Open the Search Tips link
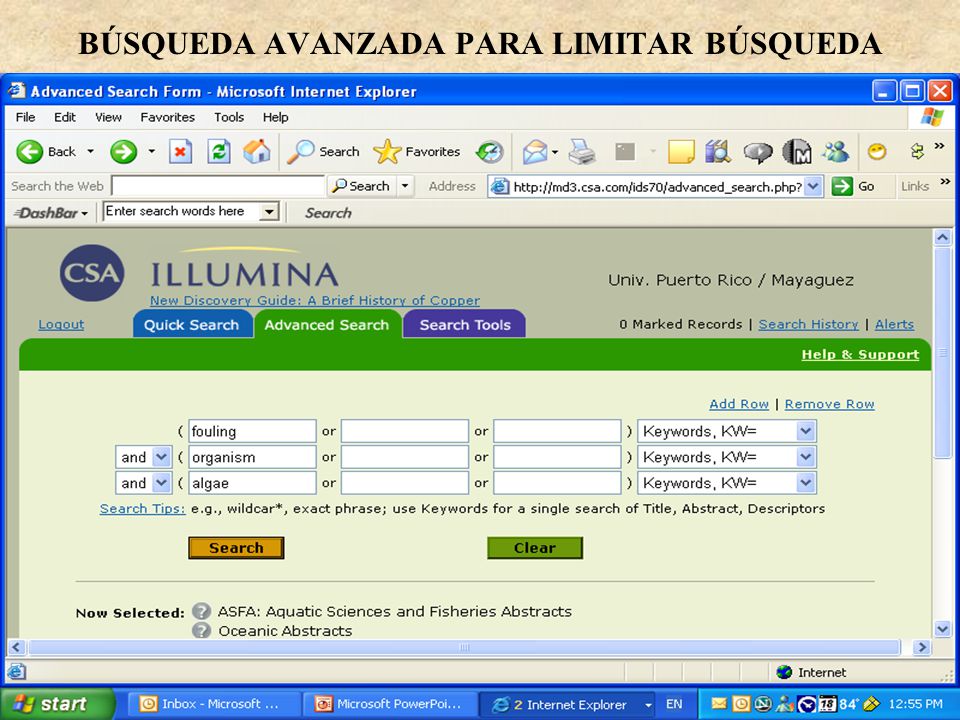 point(142,509)
